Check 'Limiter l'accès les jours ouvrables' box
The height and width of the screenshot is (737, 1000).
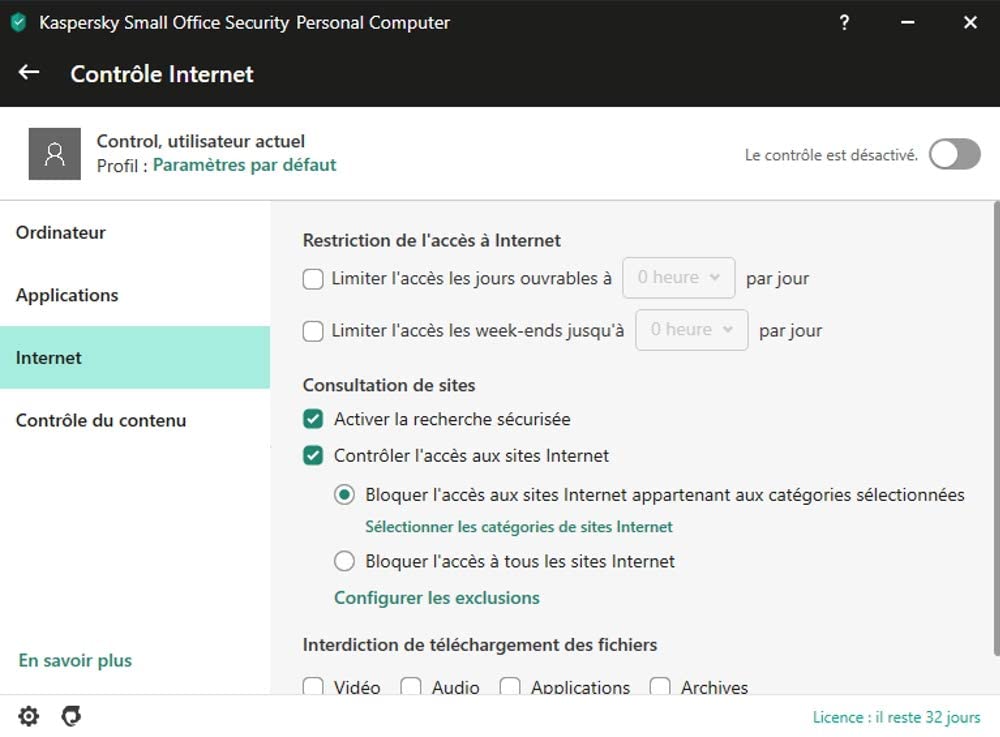tap(313, 279)
